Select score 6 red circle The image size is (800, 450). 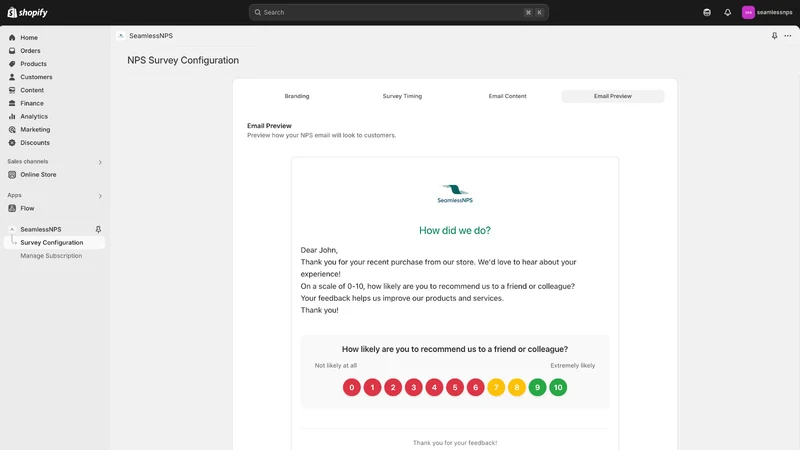[x=476, y=387]
